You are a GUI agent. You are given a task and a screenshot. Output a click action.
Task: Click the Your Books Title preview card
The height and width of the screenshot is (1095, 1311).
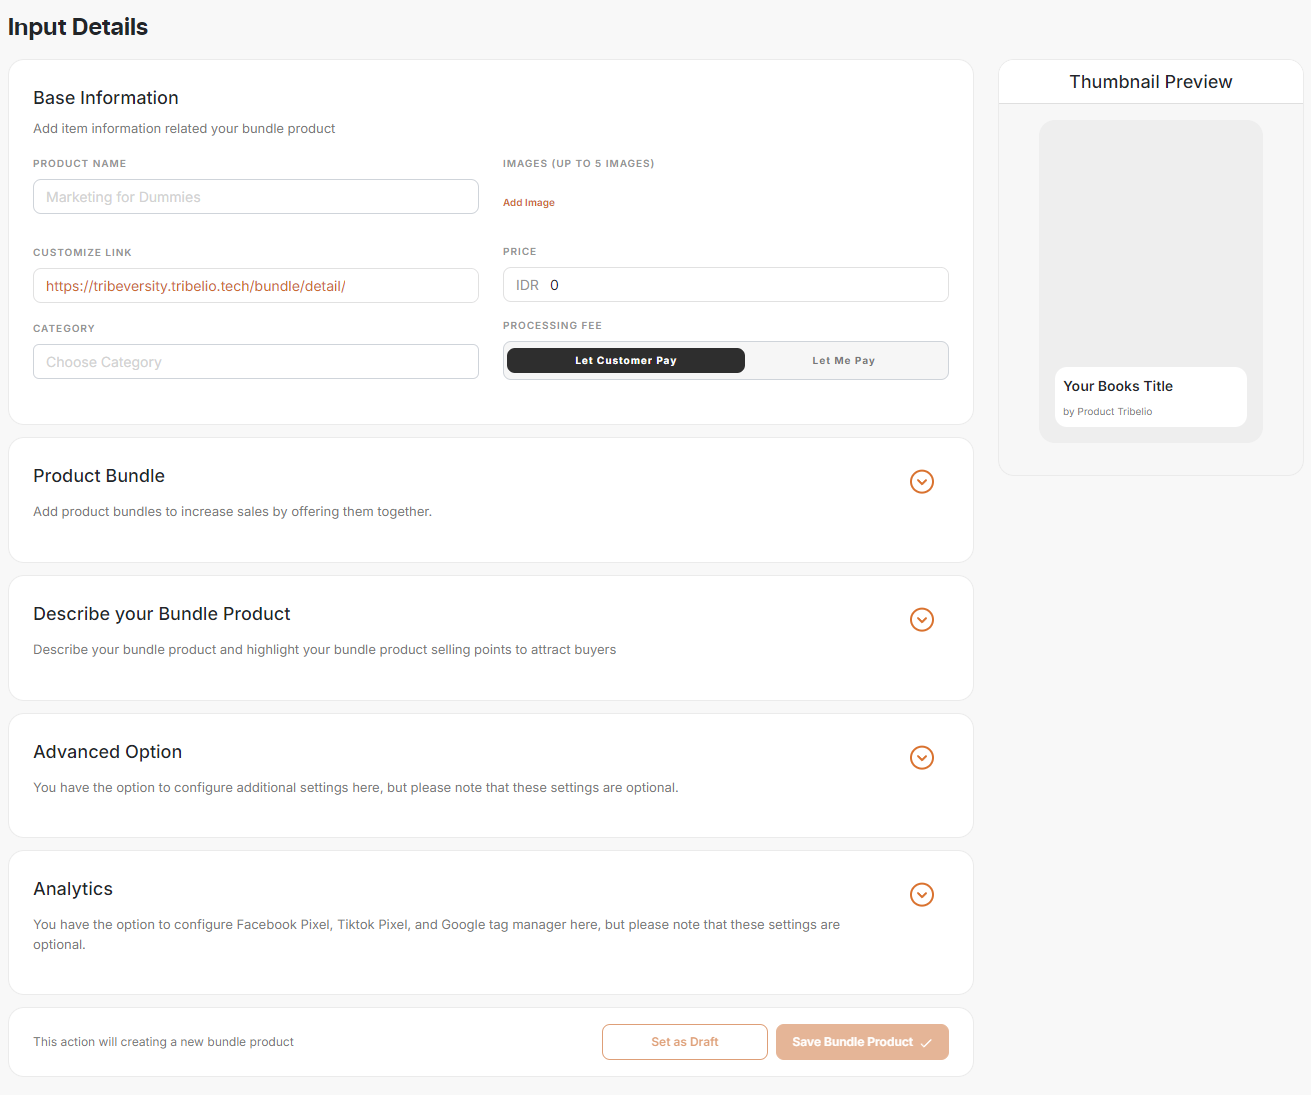pyautogui.click(x=1150, y=397)
